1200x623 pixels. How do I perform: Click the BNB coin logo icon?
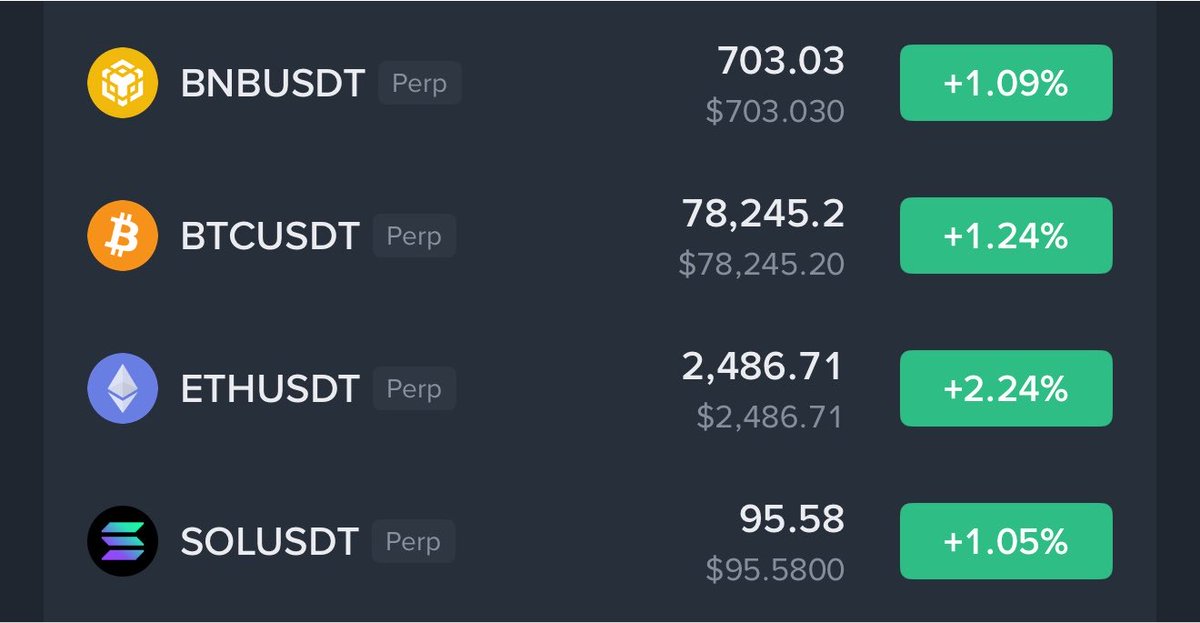click(x=122, y=83)
